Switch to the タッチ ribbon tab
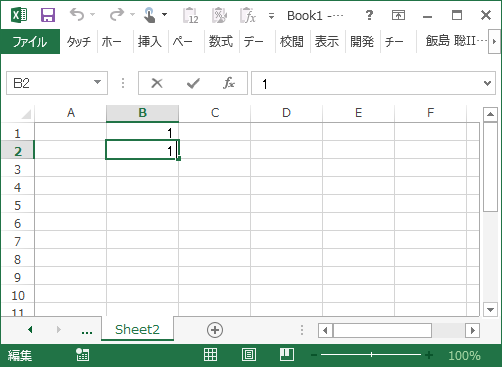The width and height of the screenshot is (502, 367). [79, 42]
